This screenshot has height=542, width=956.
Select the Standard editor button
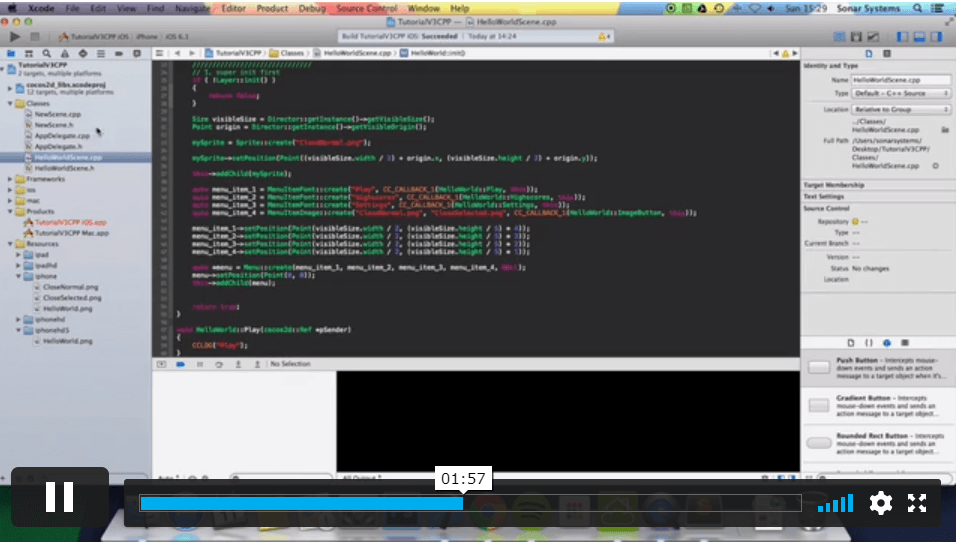click(x=840, y=37)
